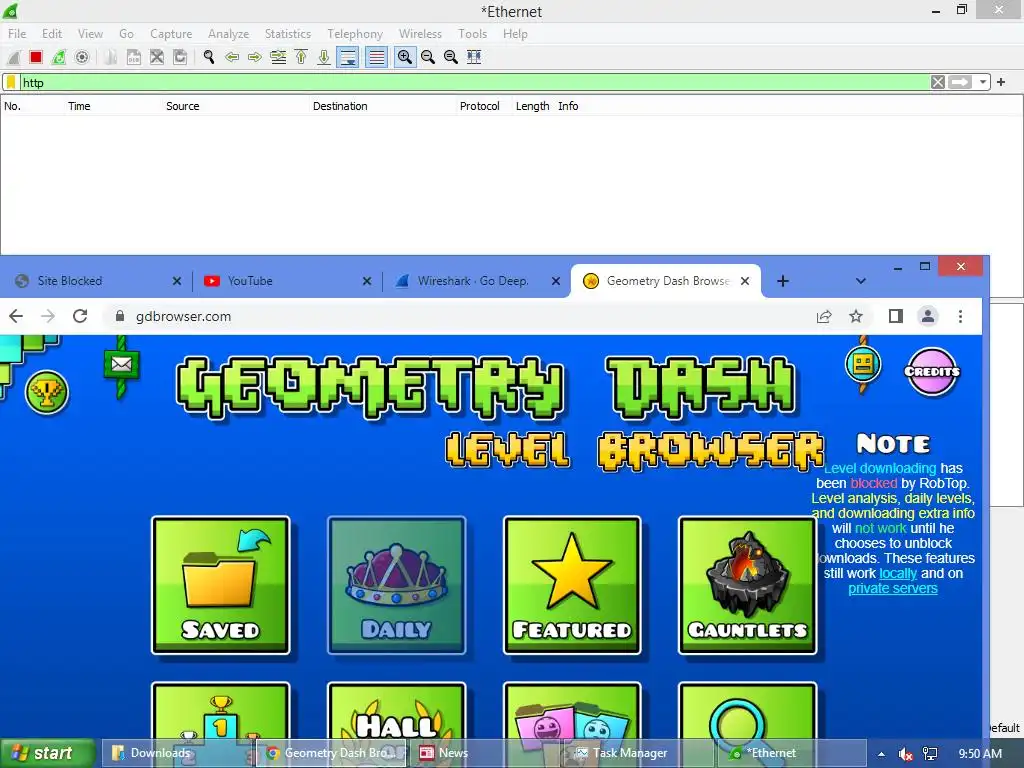Open a capture file in Wireshark
Image resolution: width=1024 pixels, height=768 pixels.
click(x=110, y=57)
